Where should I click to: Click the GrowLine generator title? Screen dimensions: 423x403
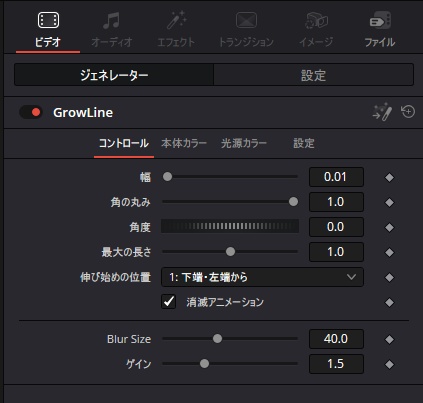point(83,113)
